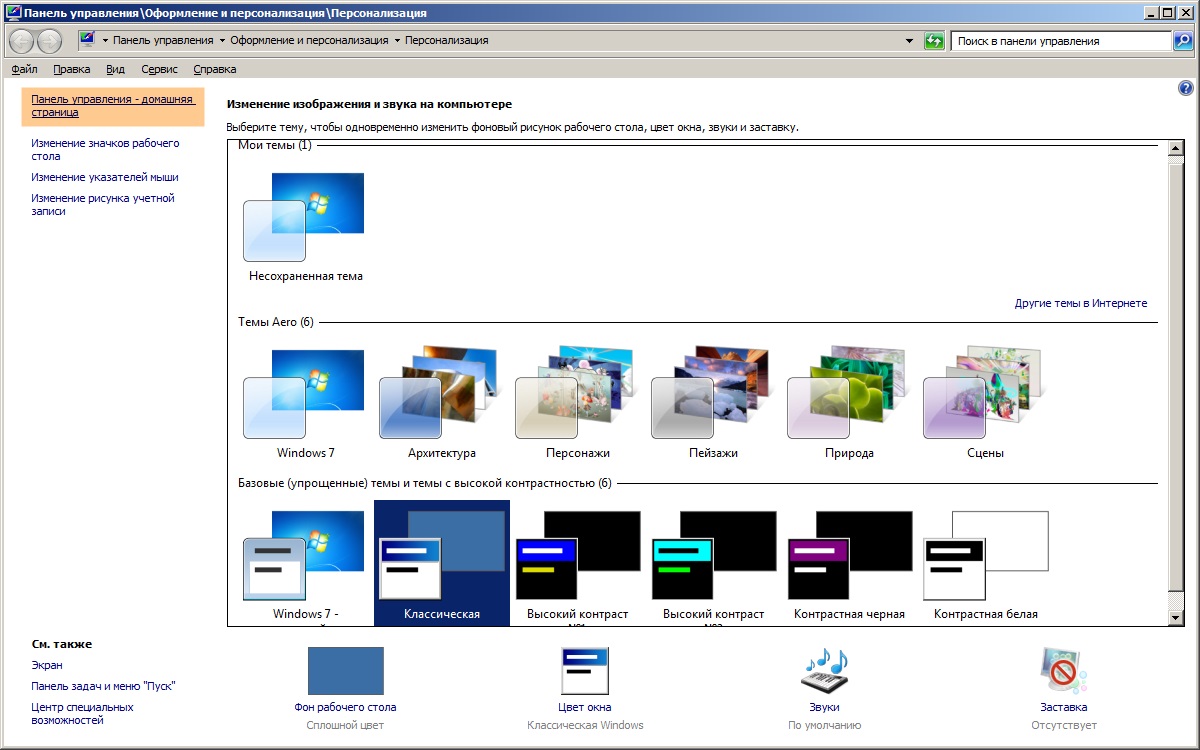This screenshot has height=750, width=1200.
Task: Click the Back navigation arrow
Action: pyautogui.click(x=21, y=41)
